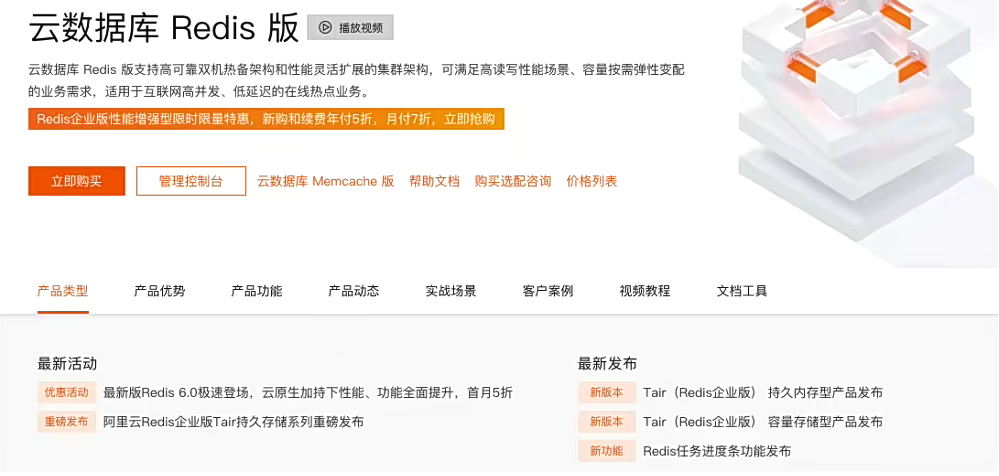Open the 实战场景 tab

click(451, 291)
